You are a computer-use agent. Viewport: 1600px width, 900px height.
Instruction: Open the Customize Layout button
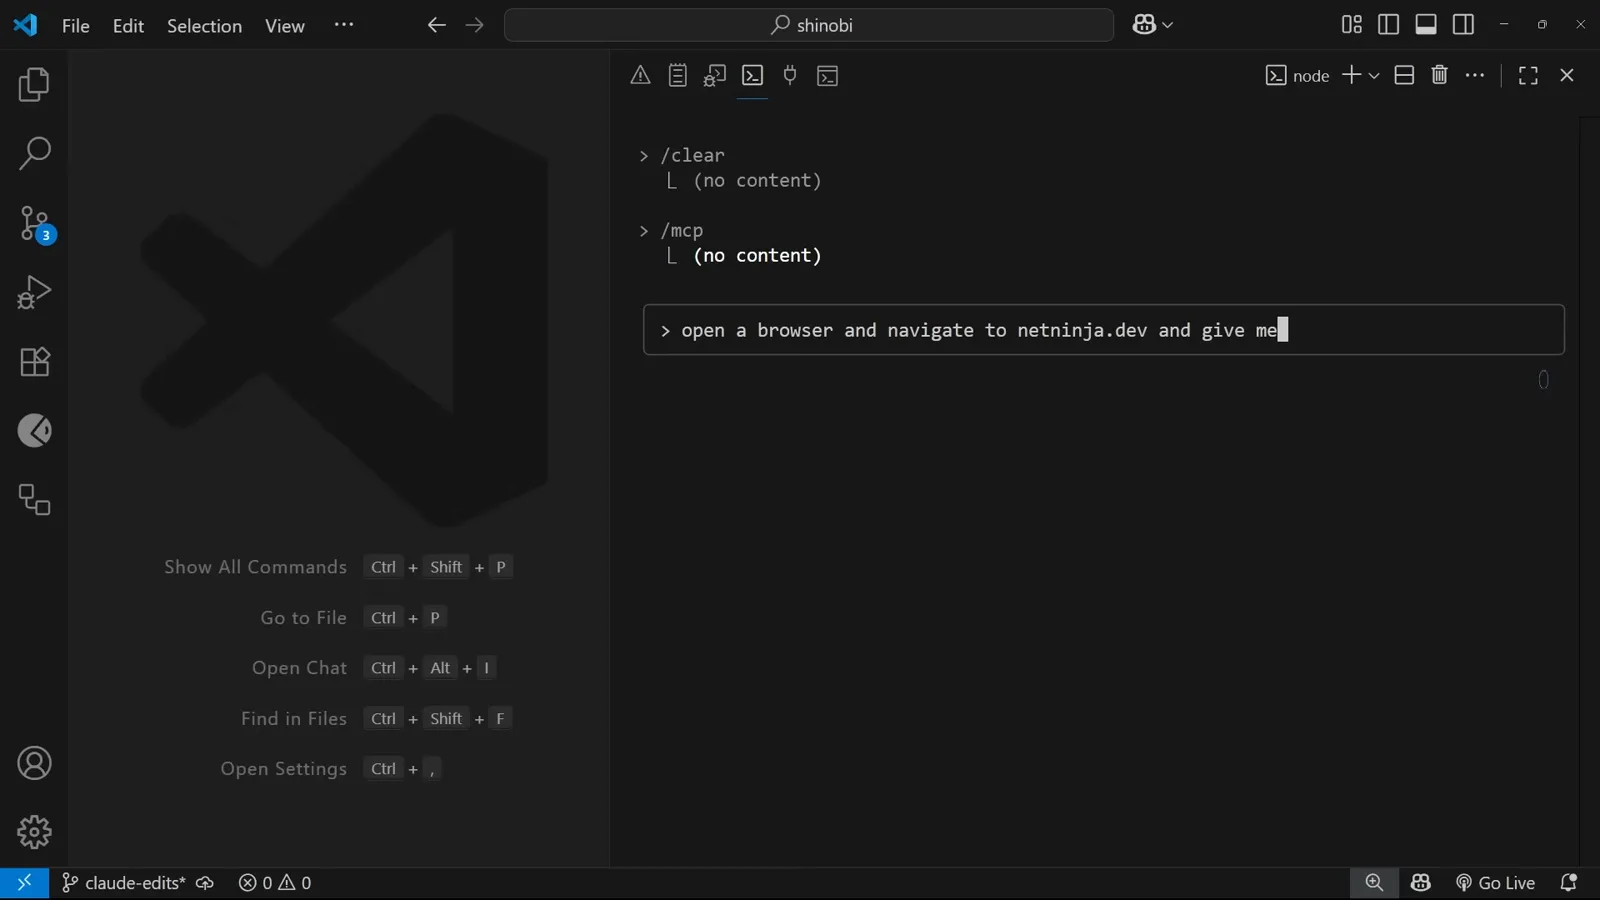[x=1352, y=24]
